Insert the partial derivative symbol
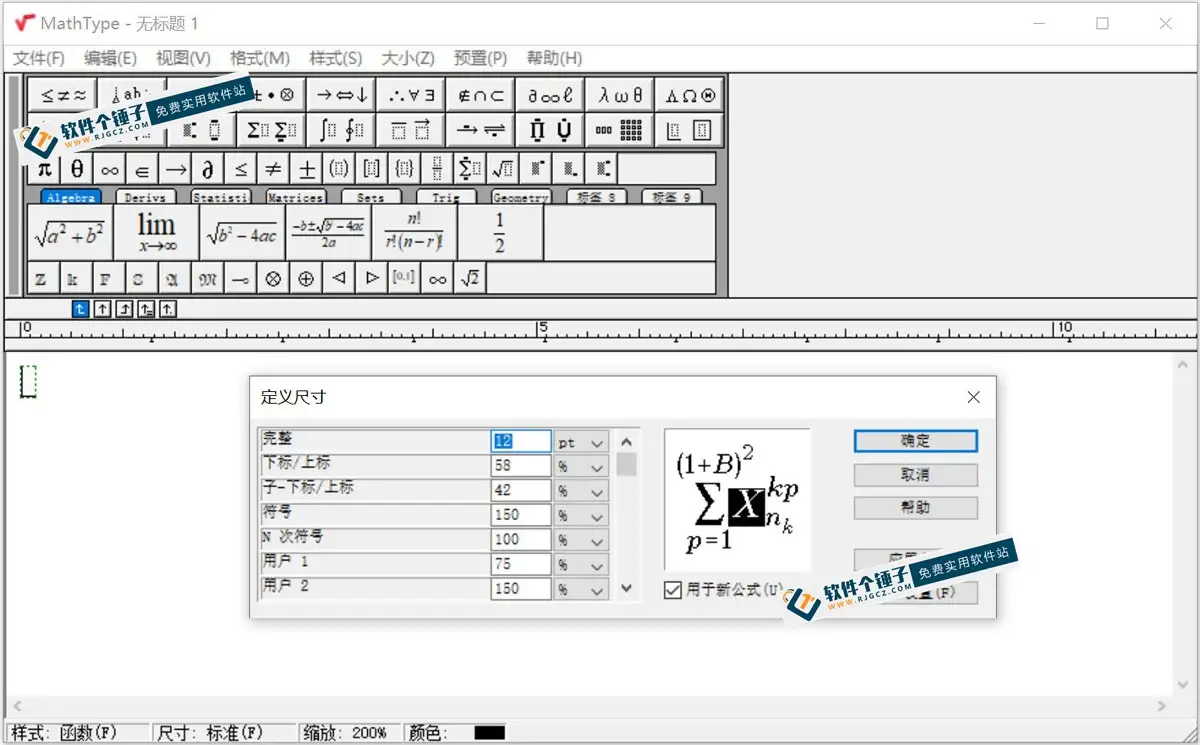This screenshot has width=1200, height=745. pos(208,169)
